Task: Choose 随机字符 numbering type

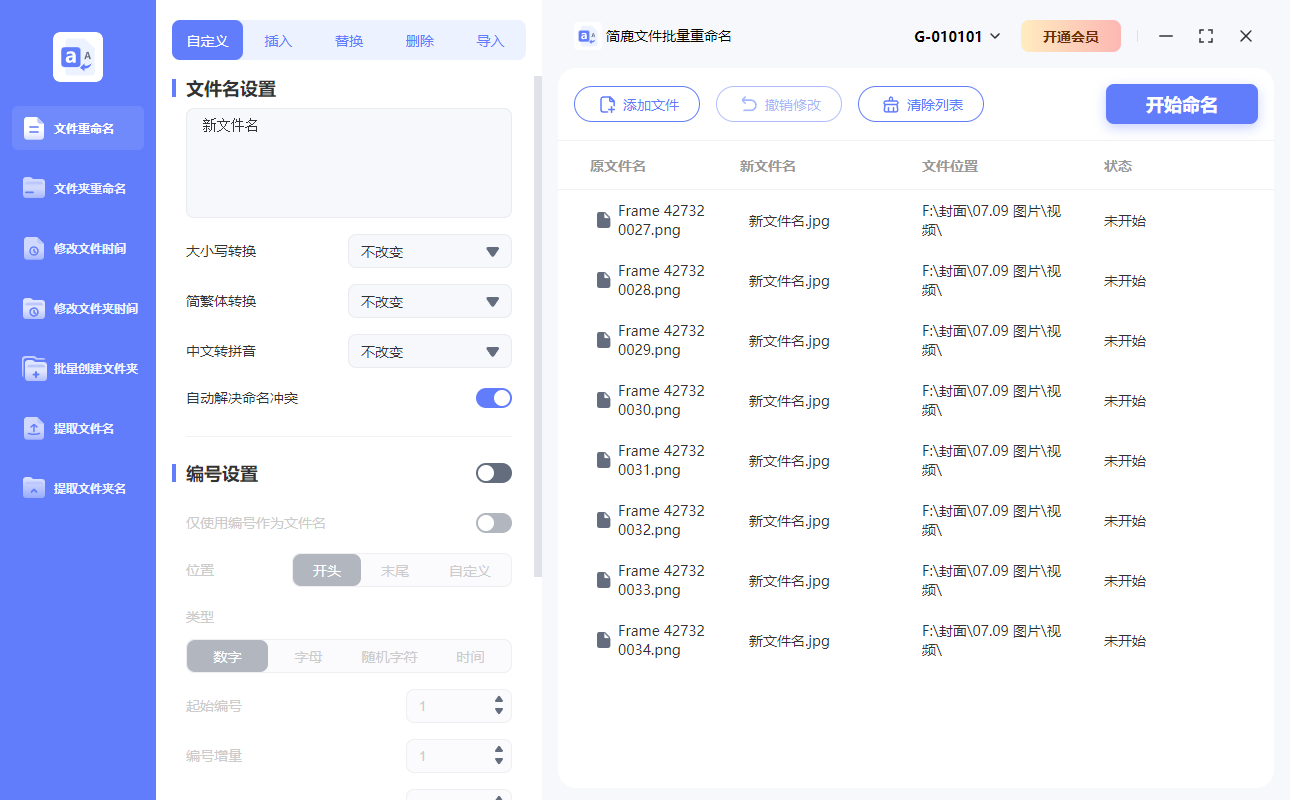Action: click(x=389, y=656)
